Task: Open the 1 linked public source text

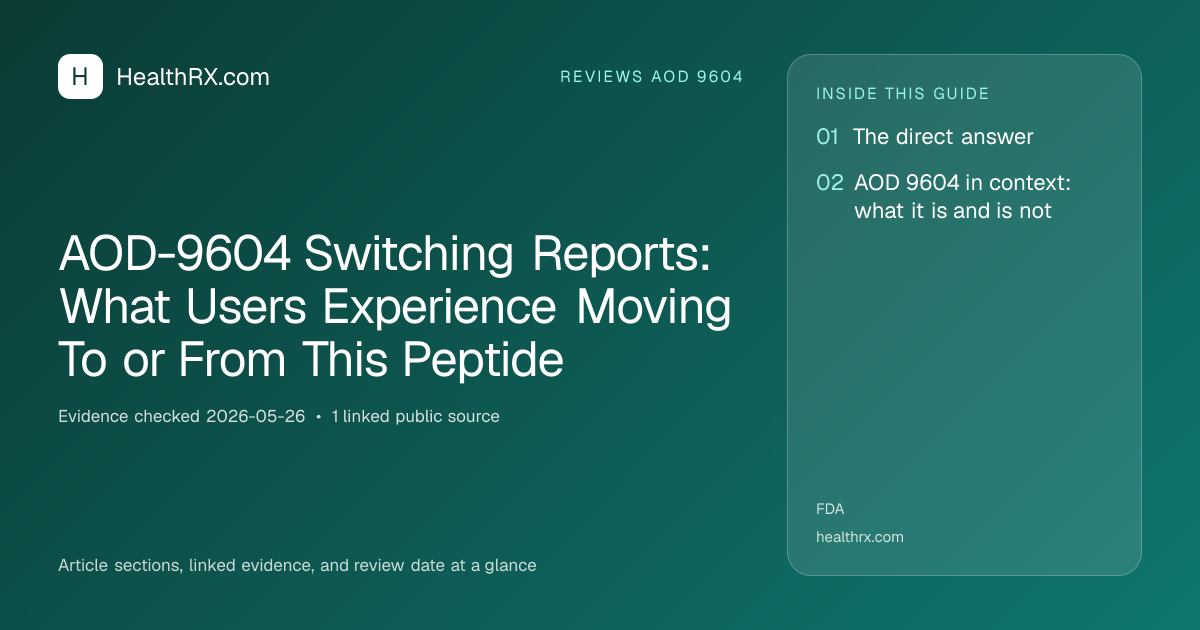Action: pos(415,416)
